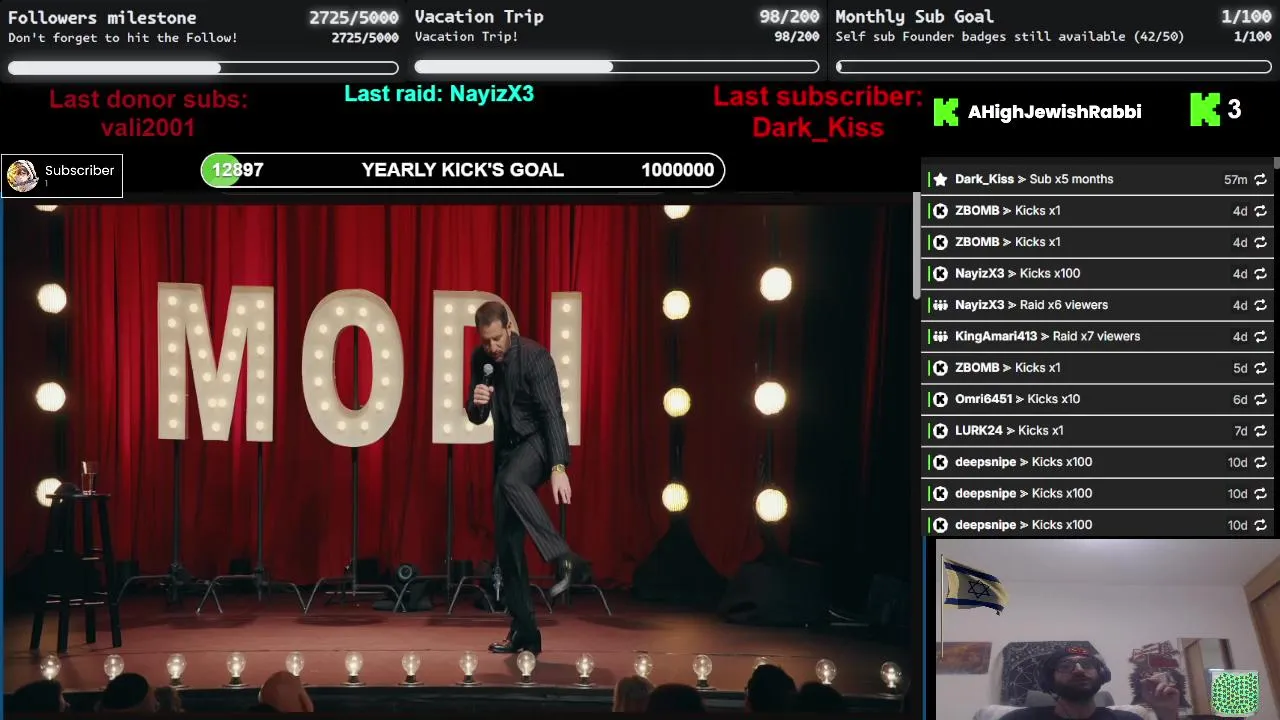This screenshot has width=1280, height=720.
Task: Click the Last subscriber Dark_Kiss name
Action: click(x=818, y=128)
